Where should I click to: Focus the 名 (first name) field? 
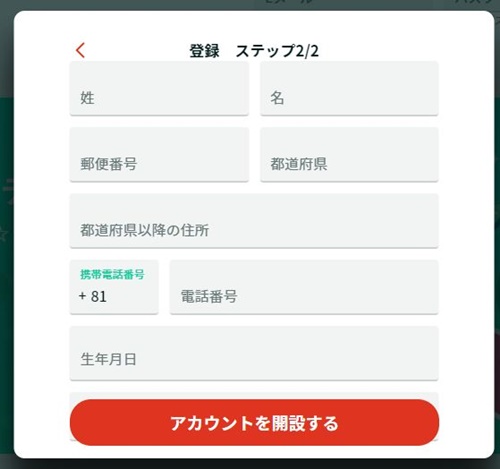349,88
